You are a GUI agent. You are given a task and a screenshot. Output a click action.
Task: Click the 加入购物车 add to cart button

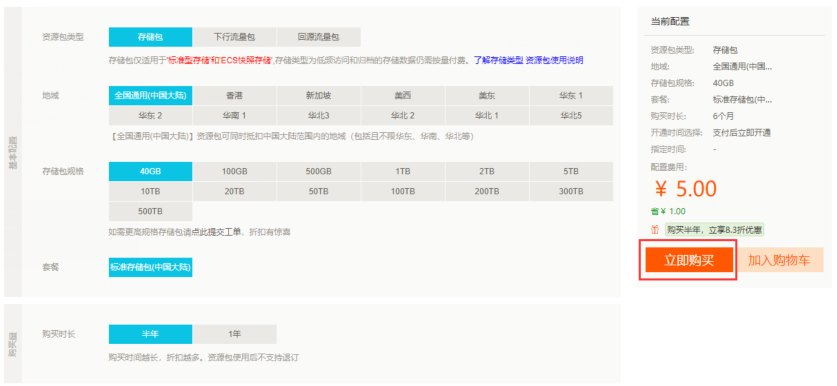[779, 260]
